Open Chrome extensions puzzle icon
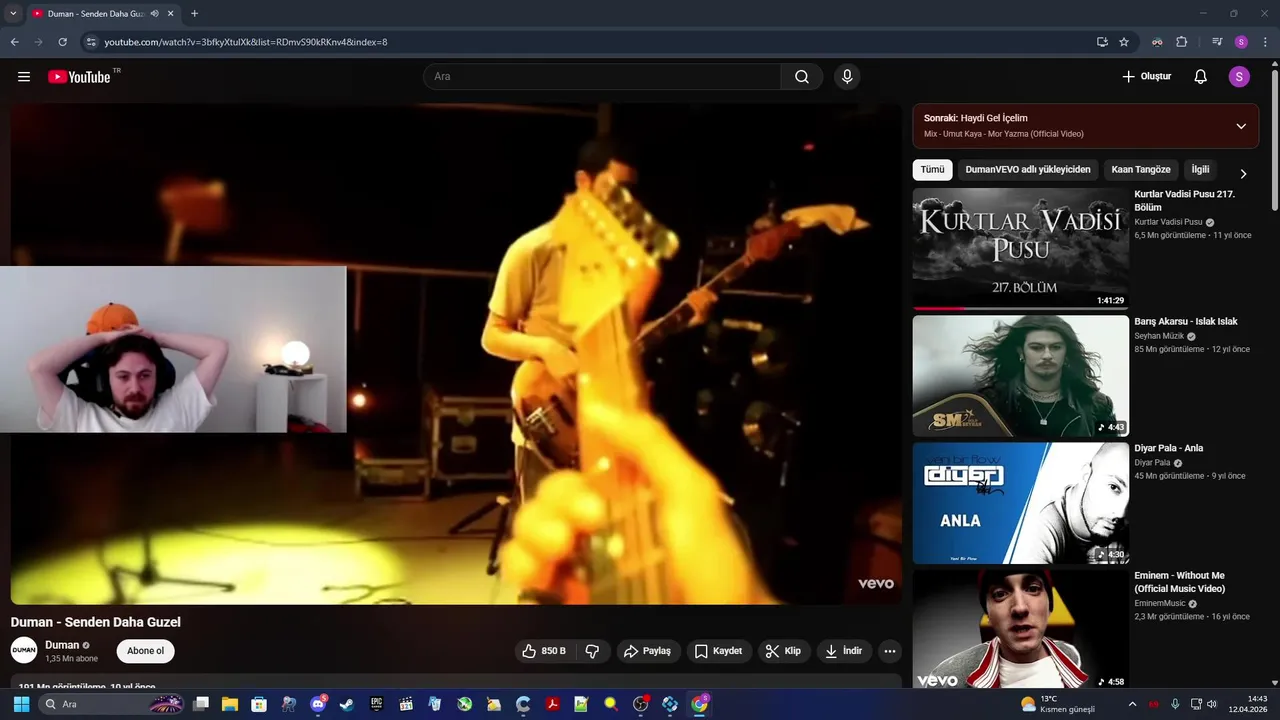The height and width of the screenshot is (720, 1280). (x=1182, y=42)
